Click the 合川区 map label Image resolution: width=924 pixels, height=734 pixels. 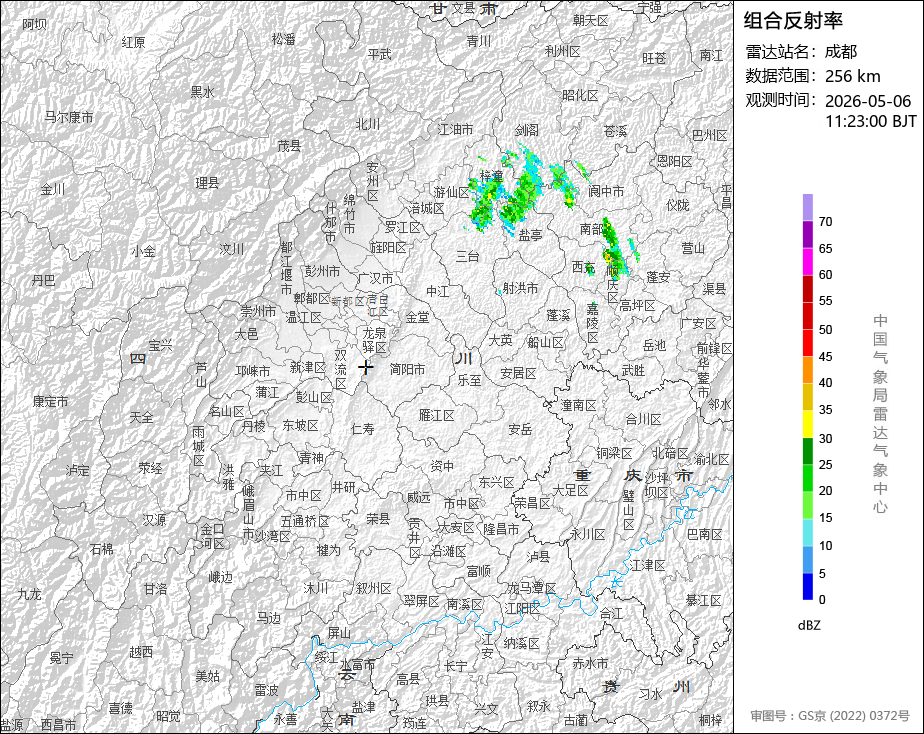tap(643, 419)
